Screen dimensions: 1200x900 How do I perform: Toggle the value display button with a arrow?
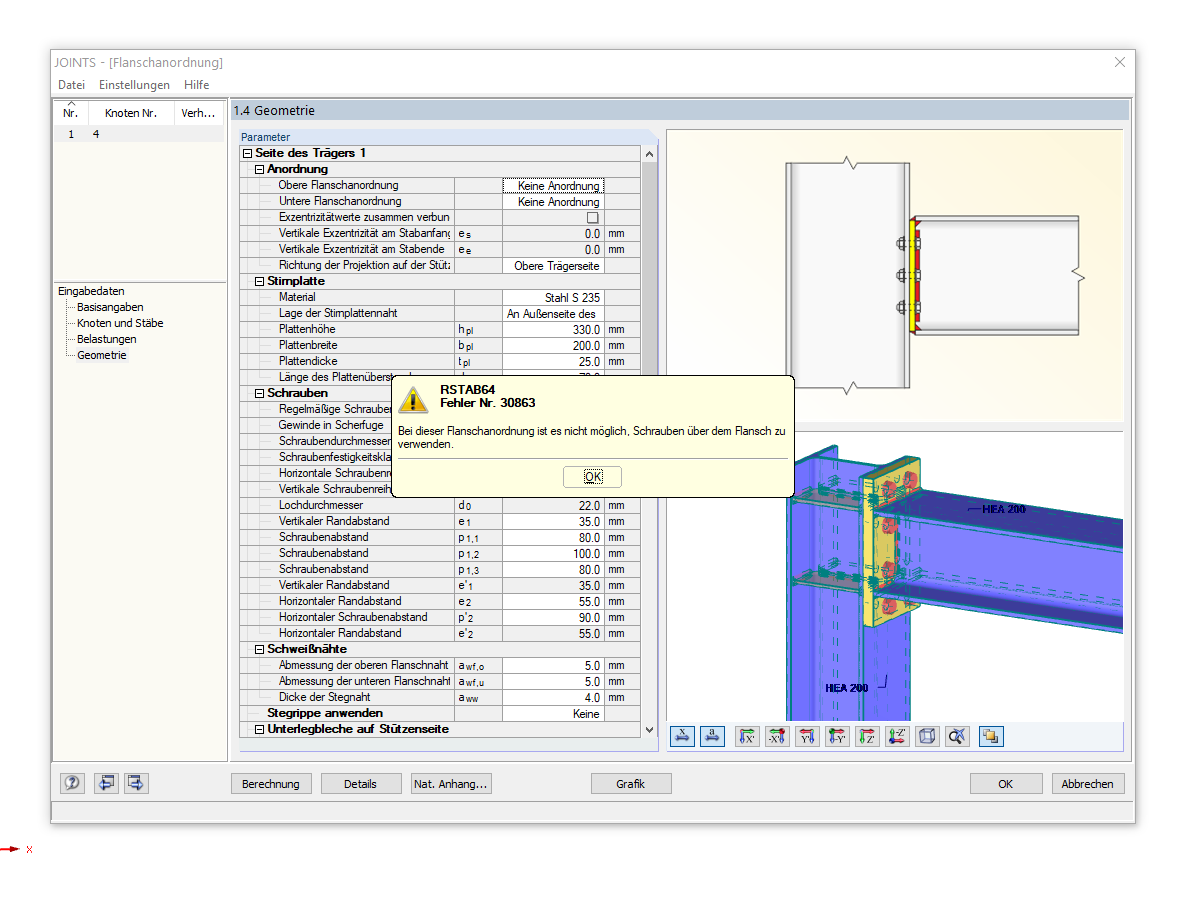tap(712, 737)
